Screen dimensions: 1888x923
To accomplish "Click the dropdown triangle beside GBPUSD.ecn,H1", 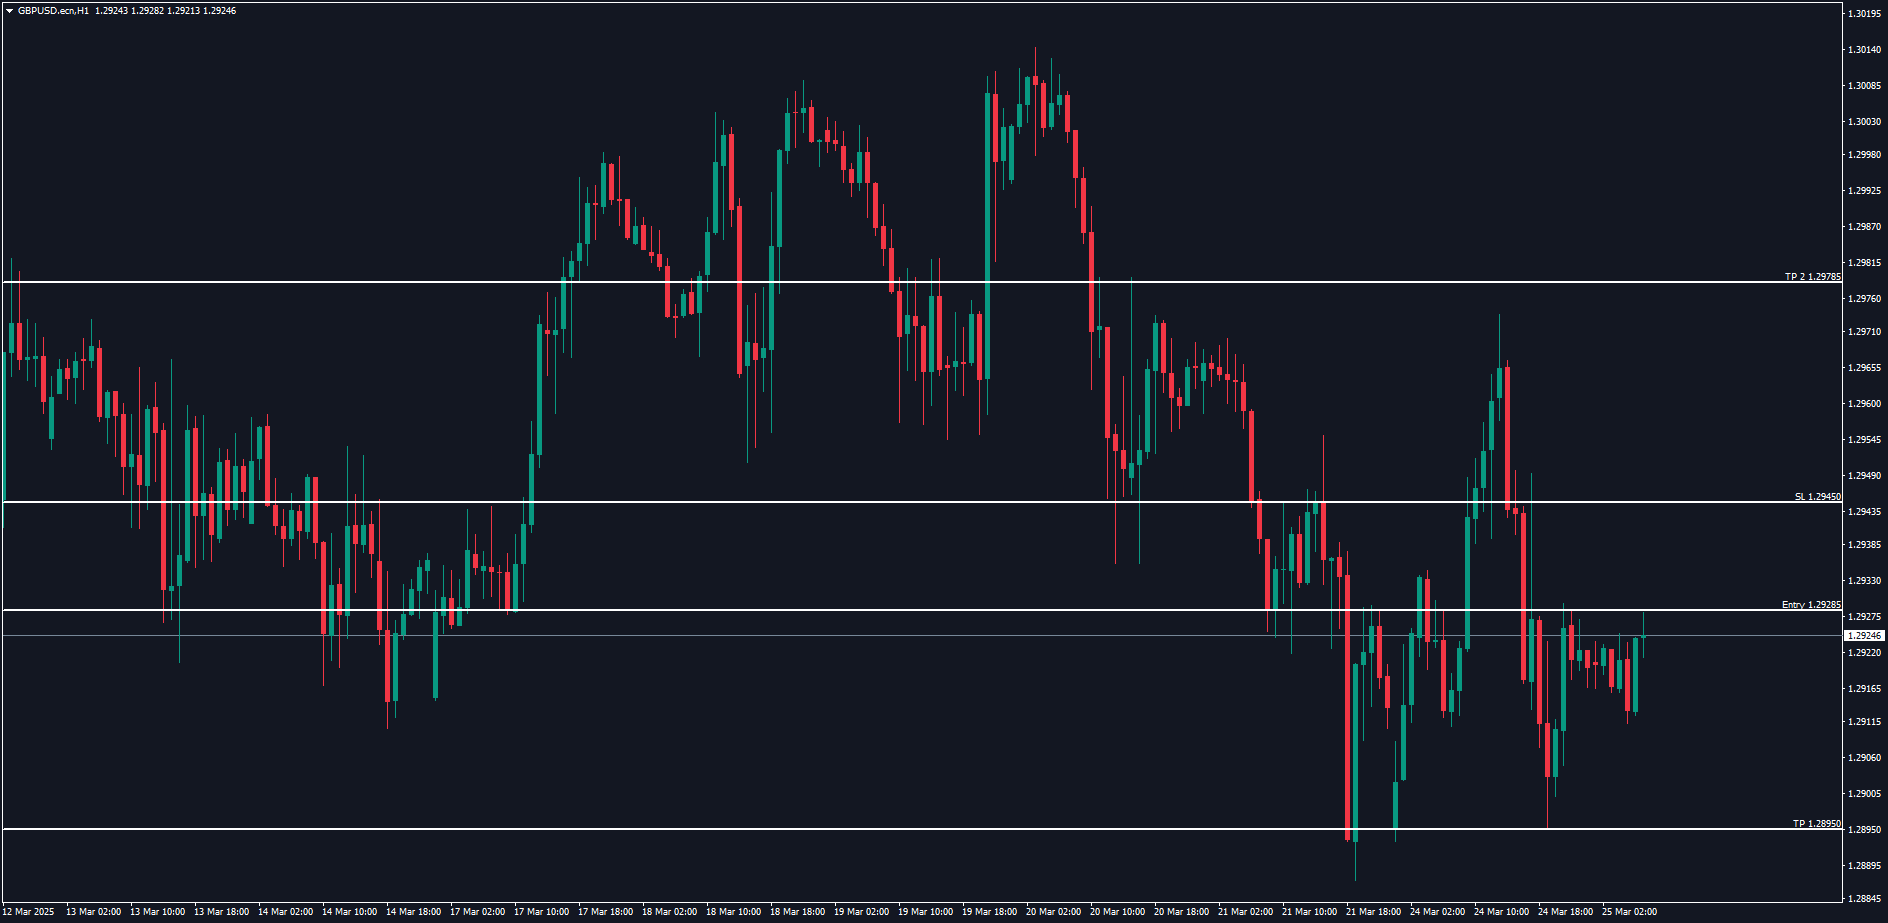I will (9, 11).
